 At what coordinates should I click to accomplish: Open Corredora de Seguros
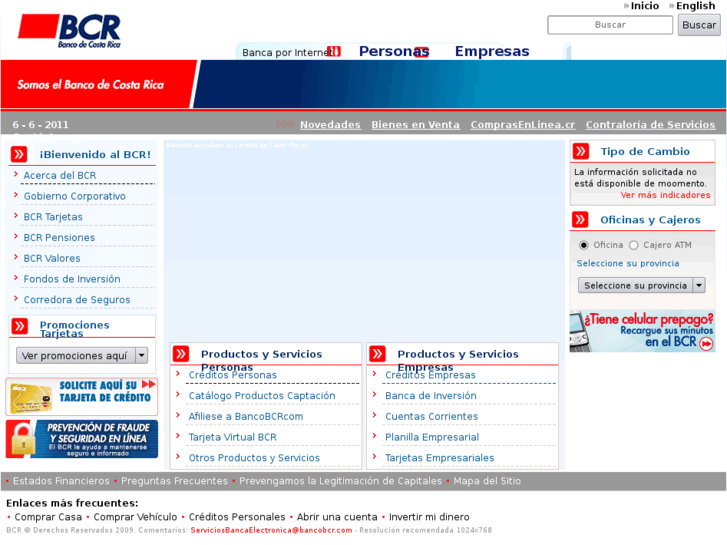77,300
